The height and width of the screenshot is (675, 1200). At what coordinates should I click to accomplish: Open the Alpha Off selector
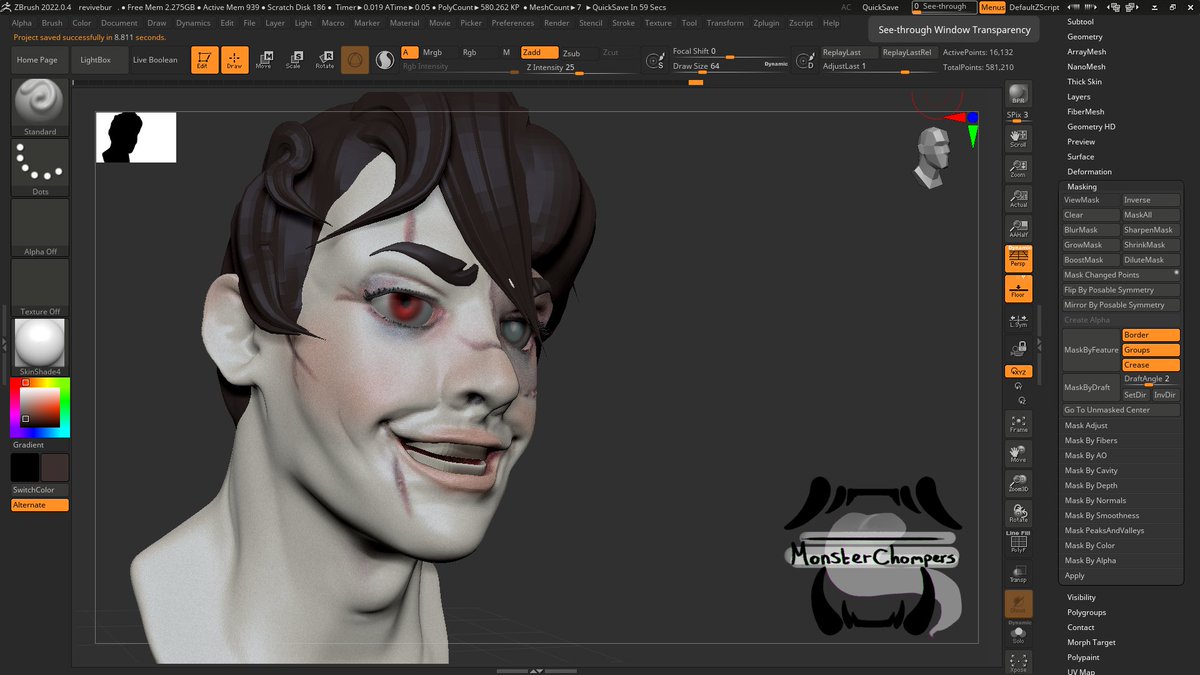tap(40, 227)
